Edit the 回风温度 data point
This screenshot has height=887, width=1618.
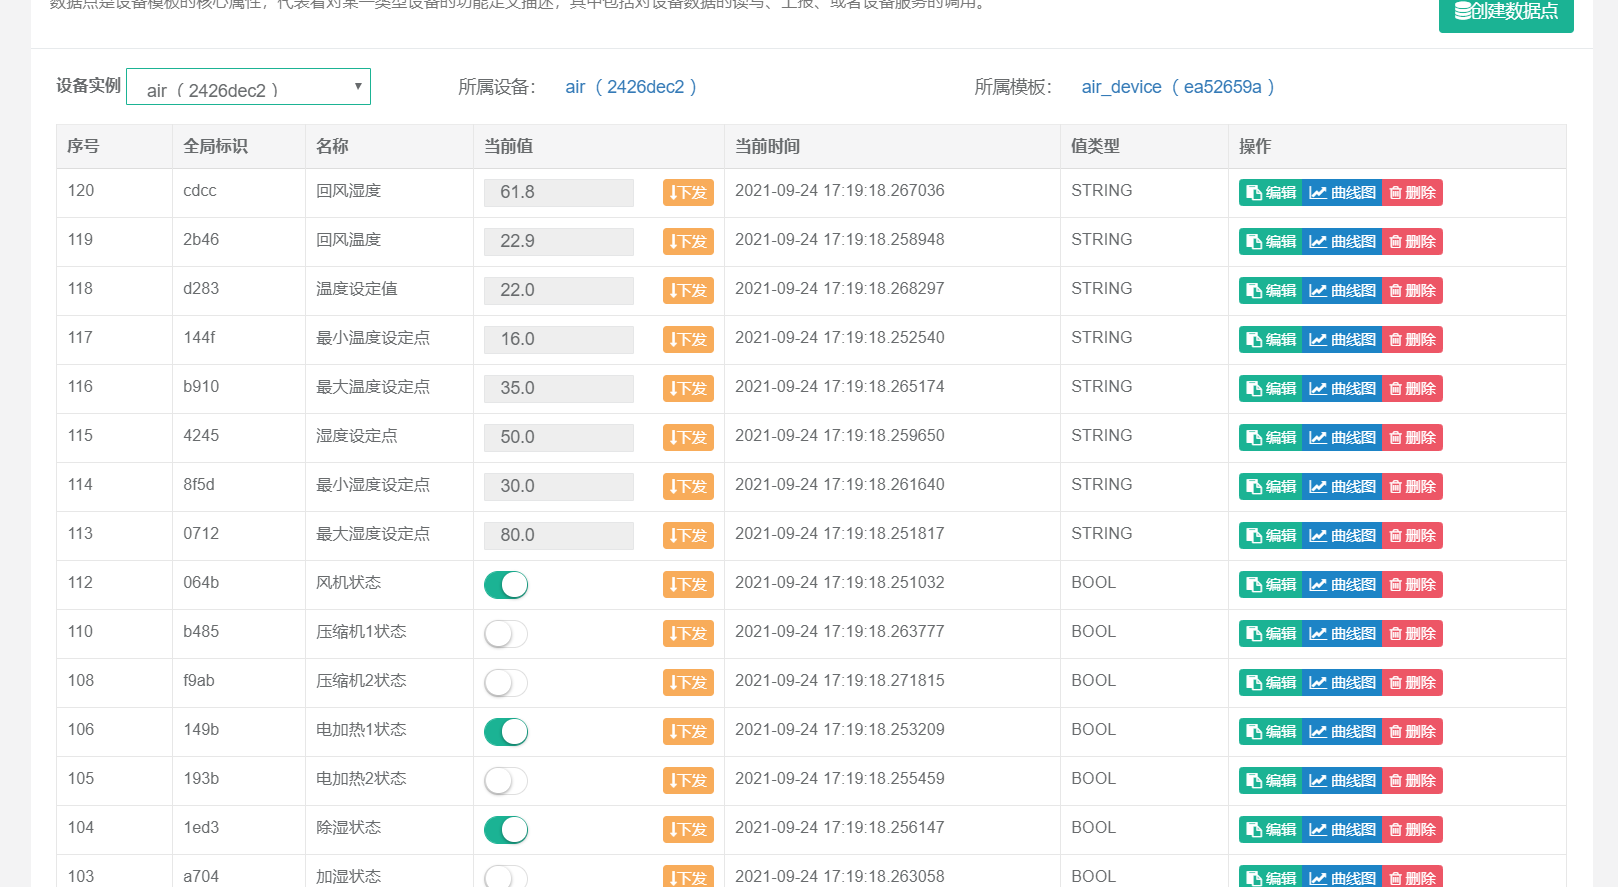(x=1270, y=242)
